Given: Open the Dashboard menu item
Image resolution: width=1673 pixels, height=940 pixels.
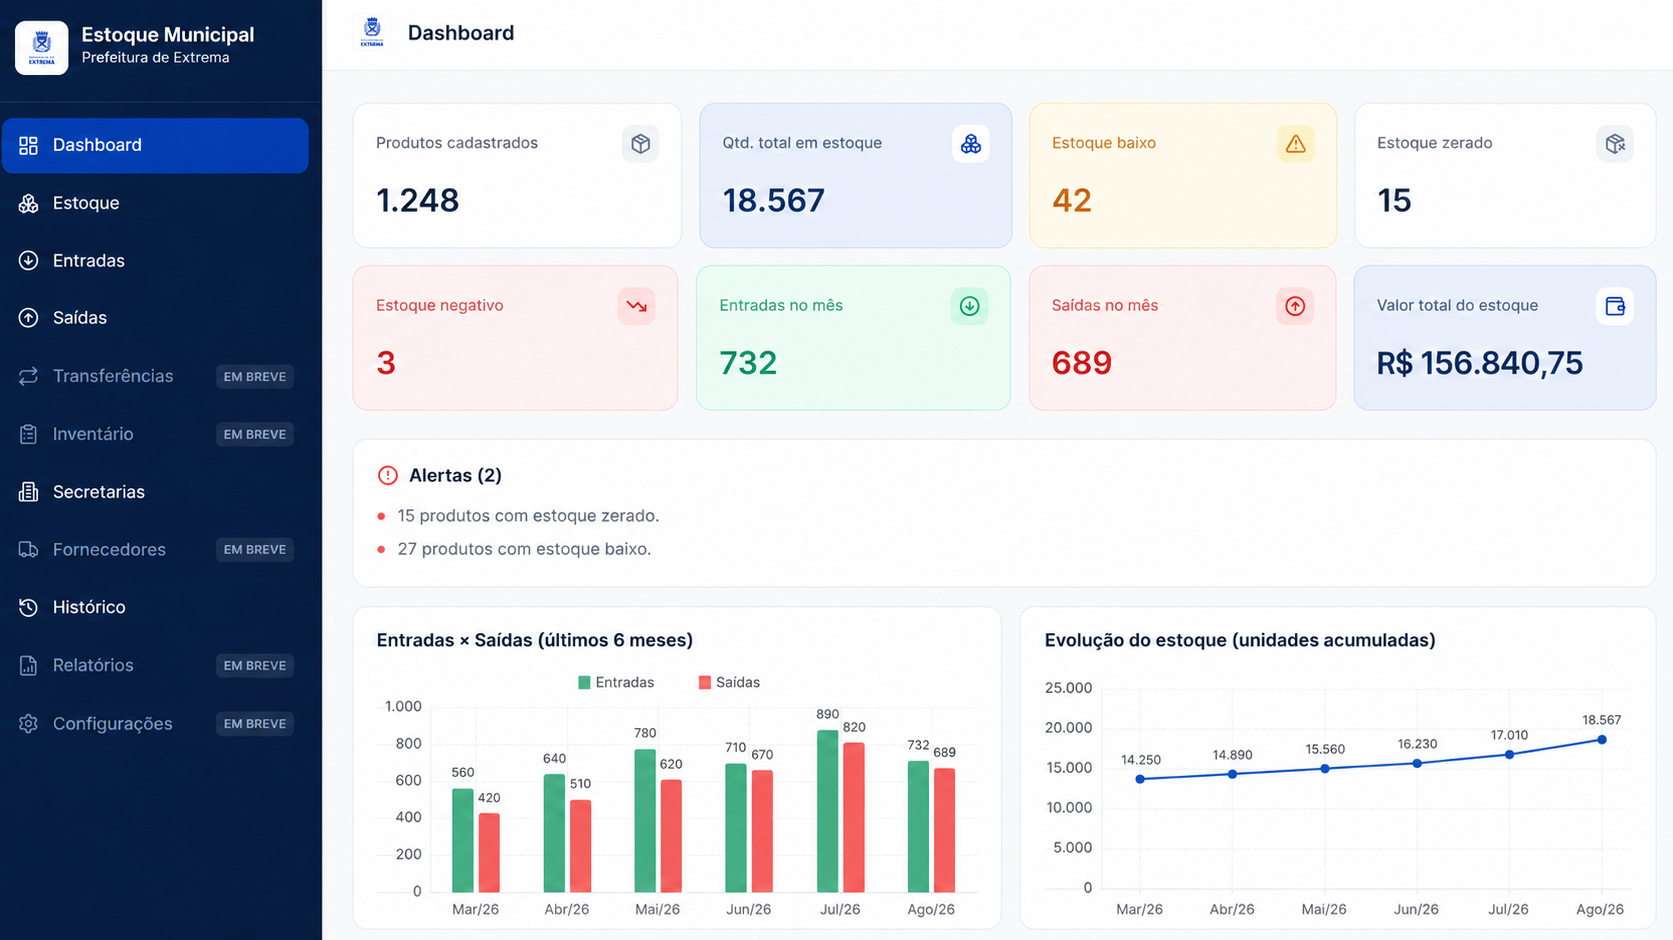Looking at the screenshot, I should (155, 145).
